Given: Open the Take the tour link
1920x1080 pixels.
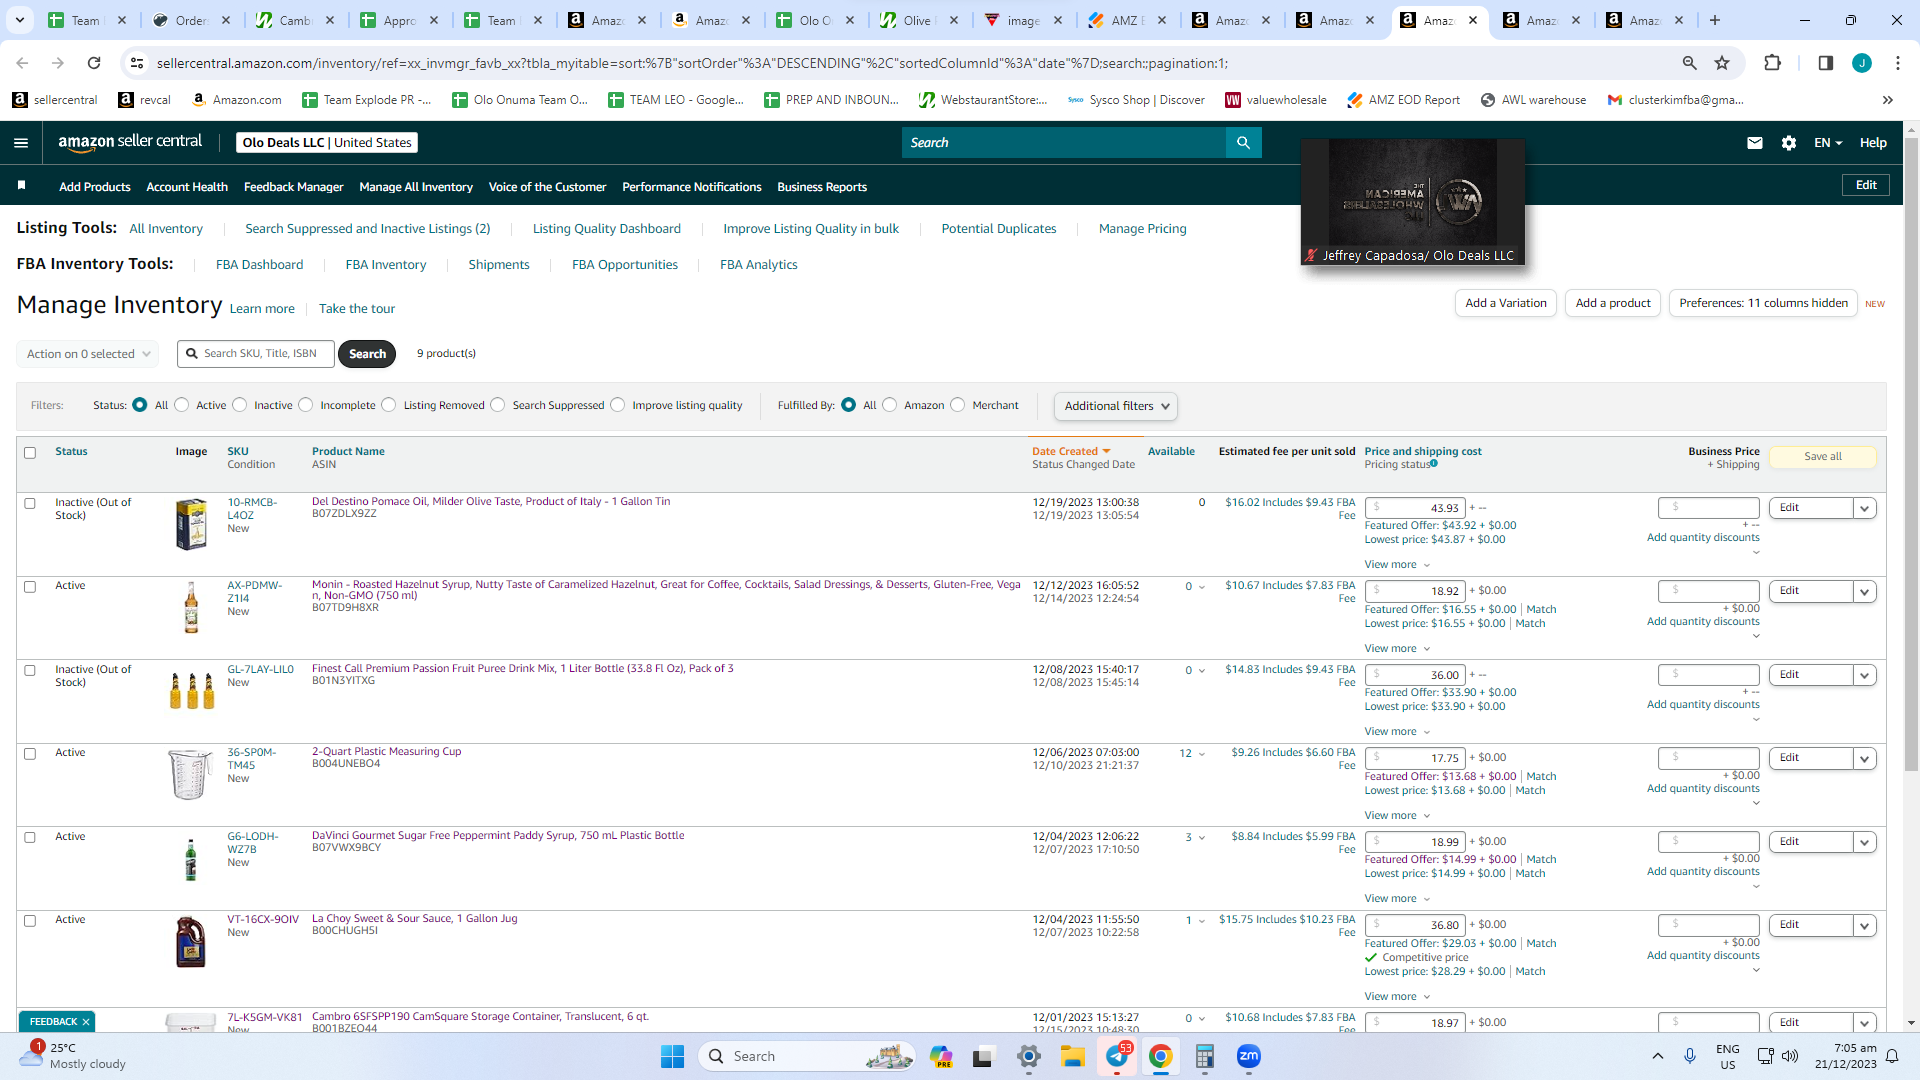Looking at the screenshot, I should tap(357, 309).
